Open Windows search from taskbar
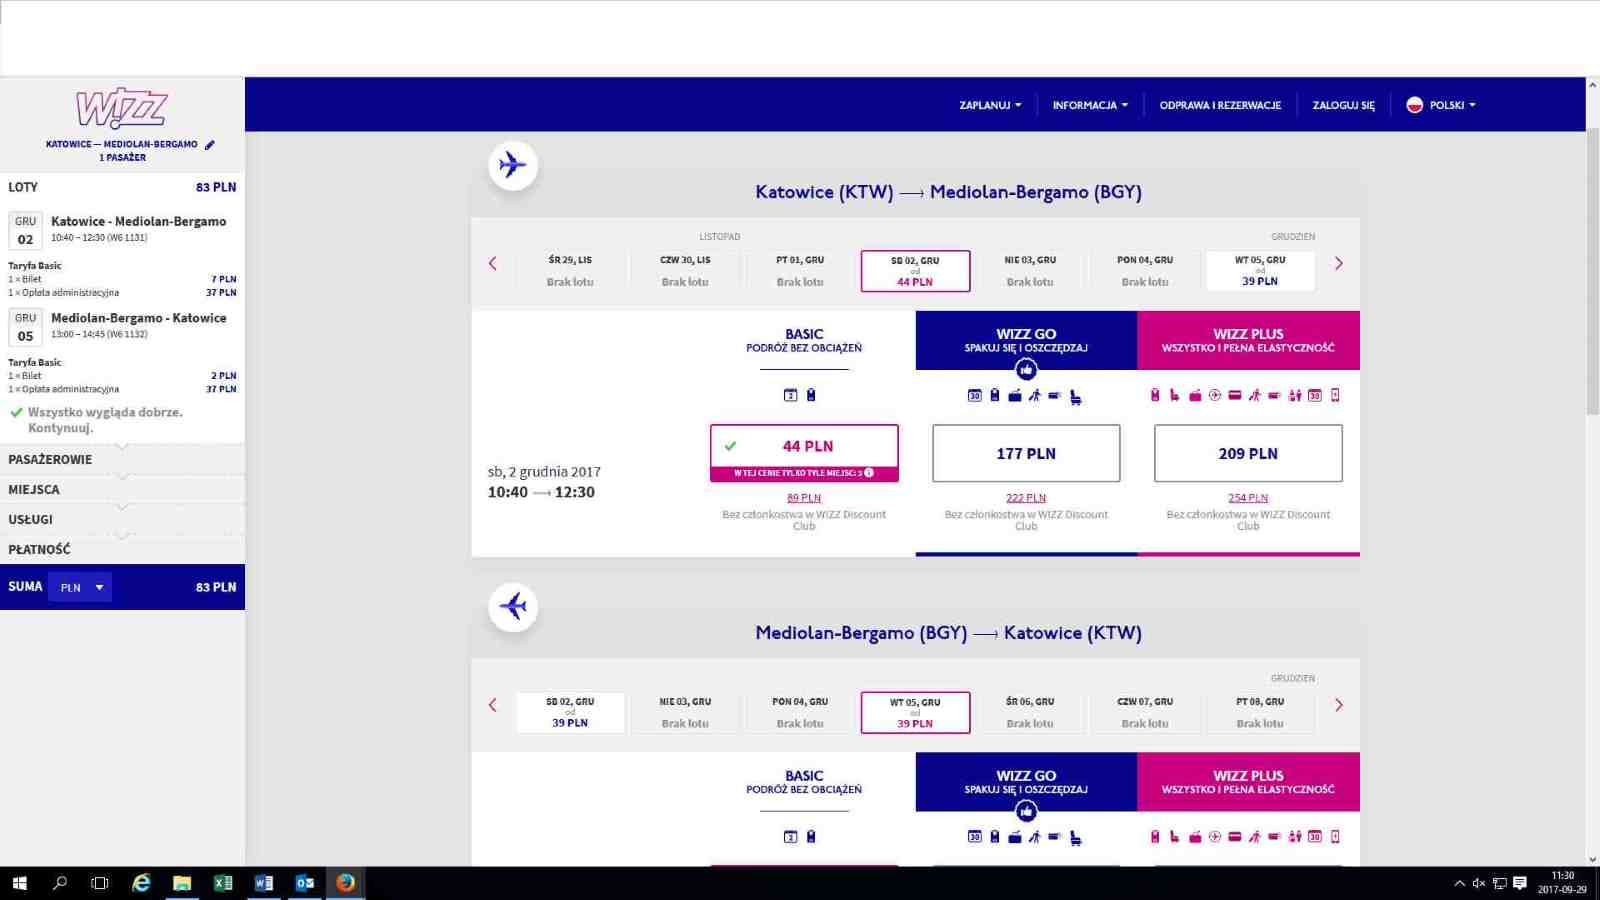 pos(60,883)
